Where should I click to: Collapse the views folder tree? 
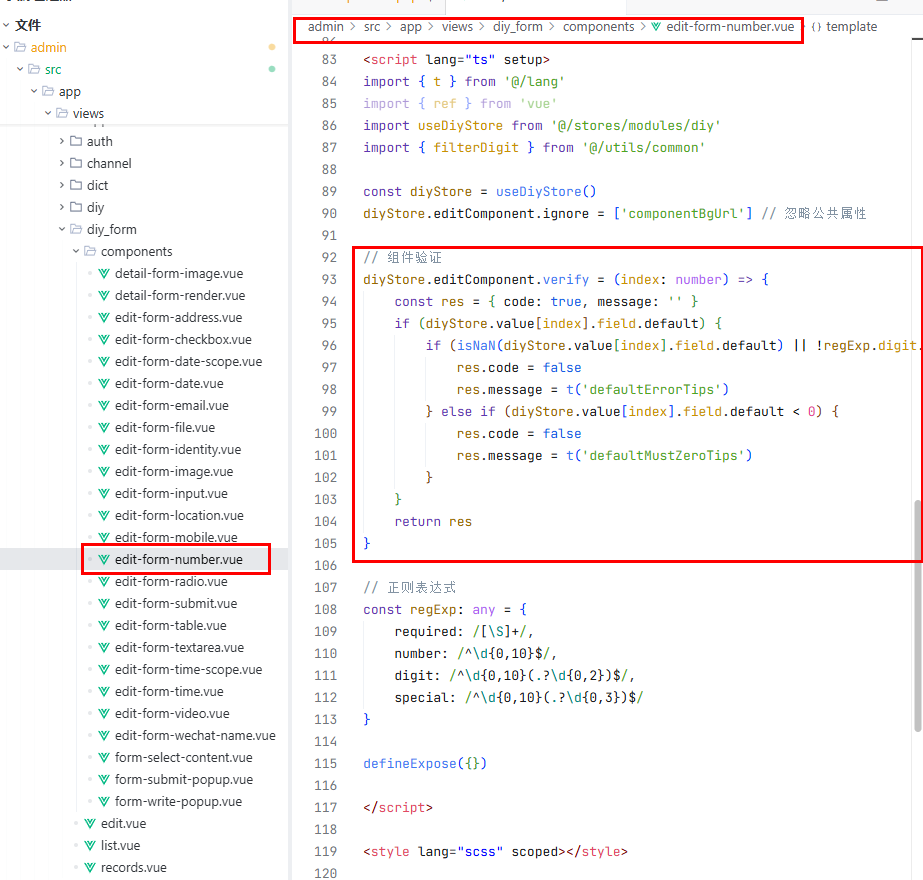pyautogui.click(x=48, y=114)
